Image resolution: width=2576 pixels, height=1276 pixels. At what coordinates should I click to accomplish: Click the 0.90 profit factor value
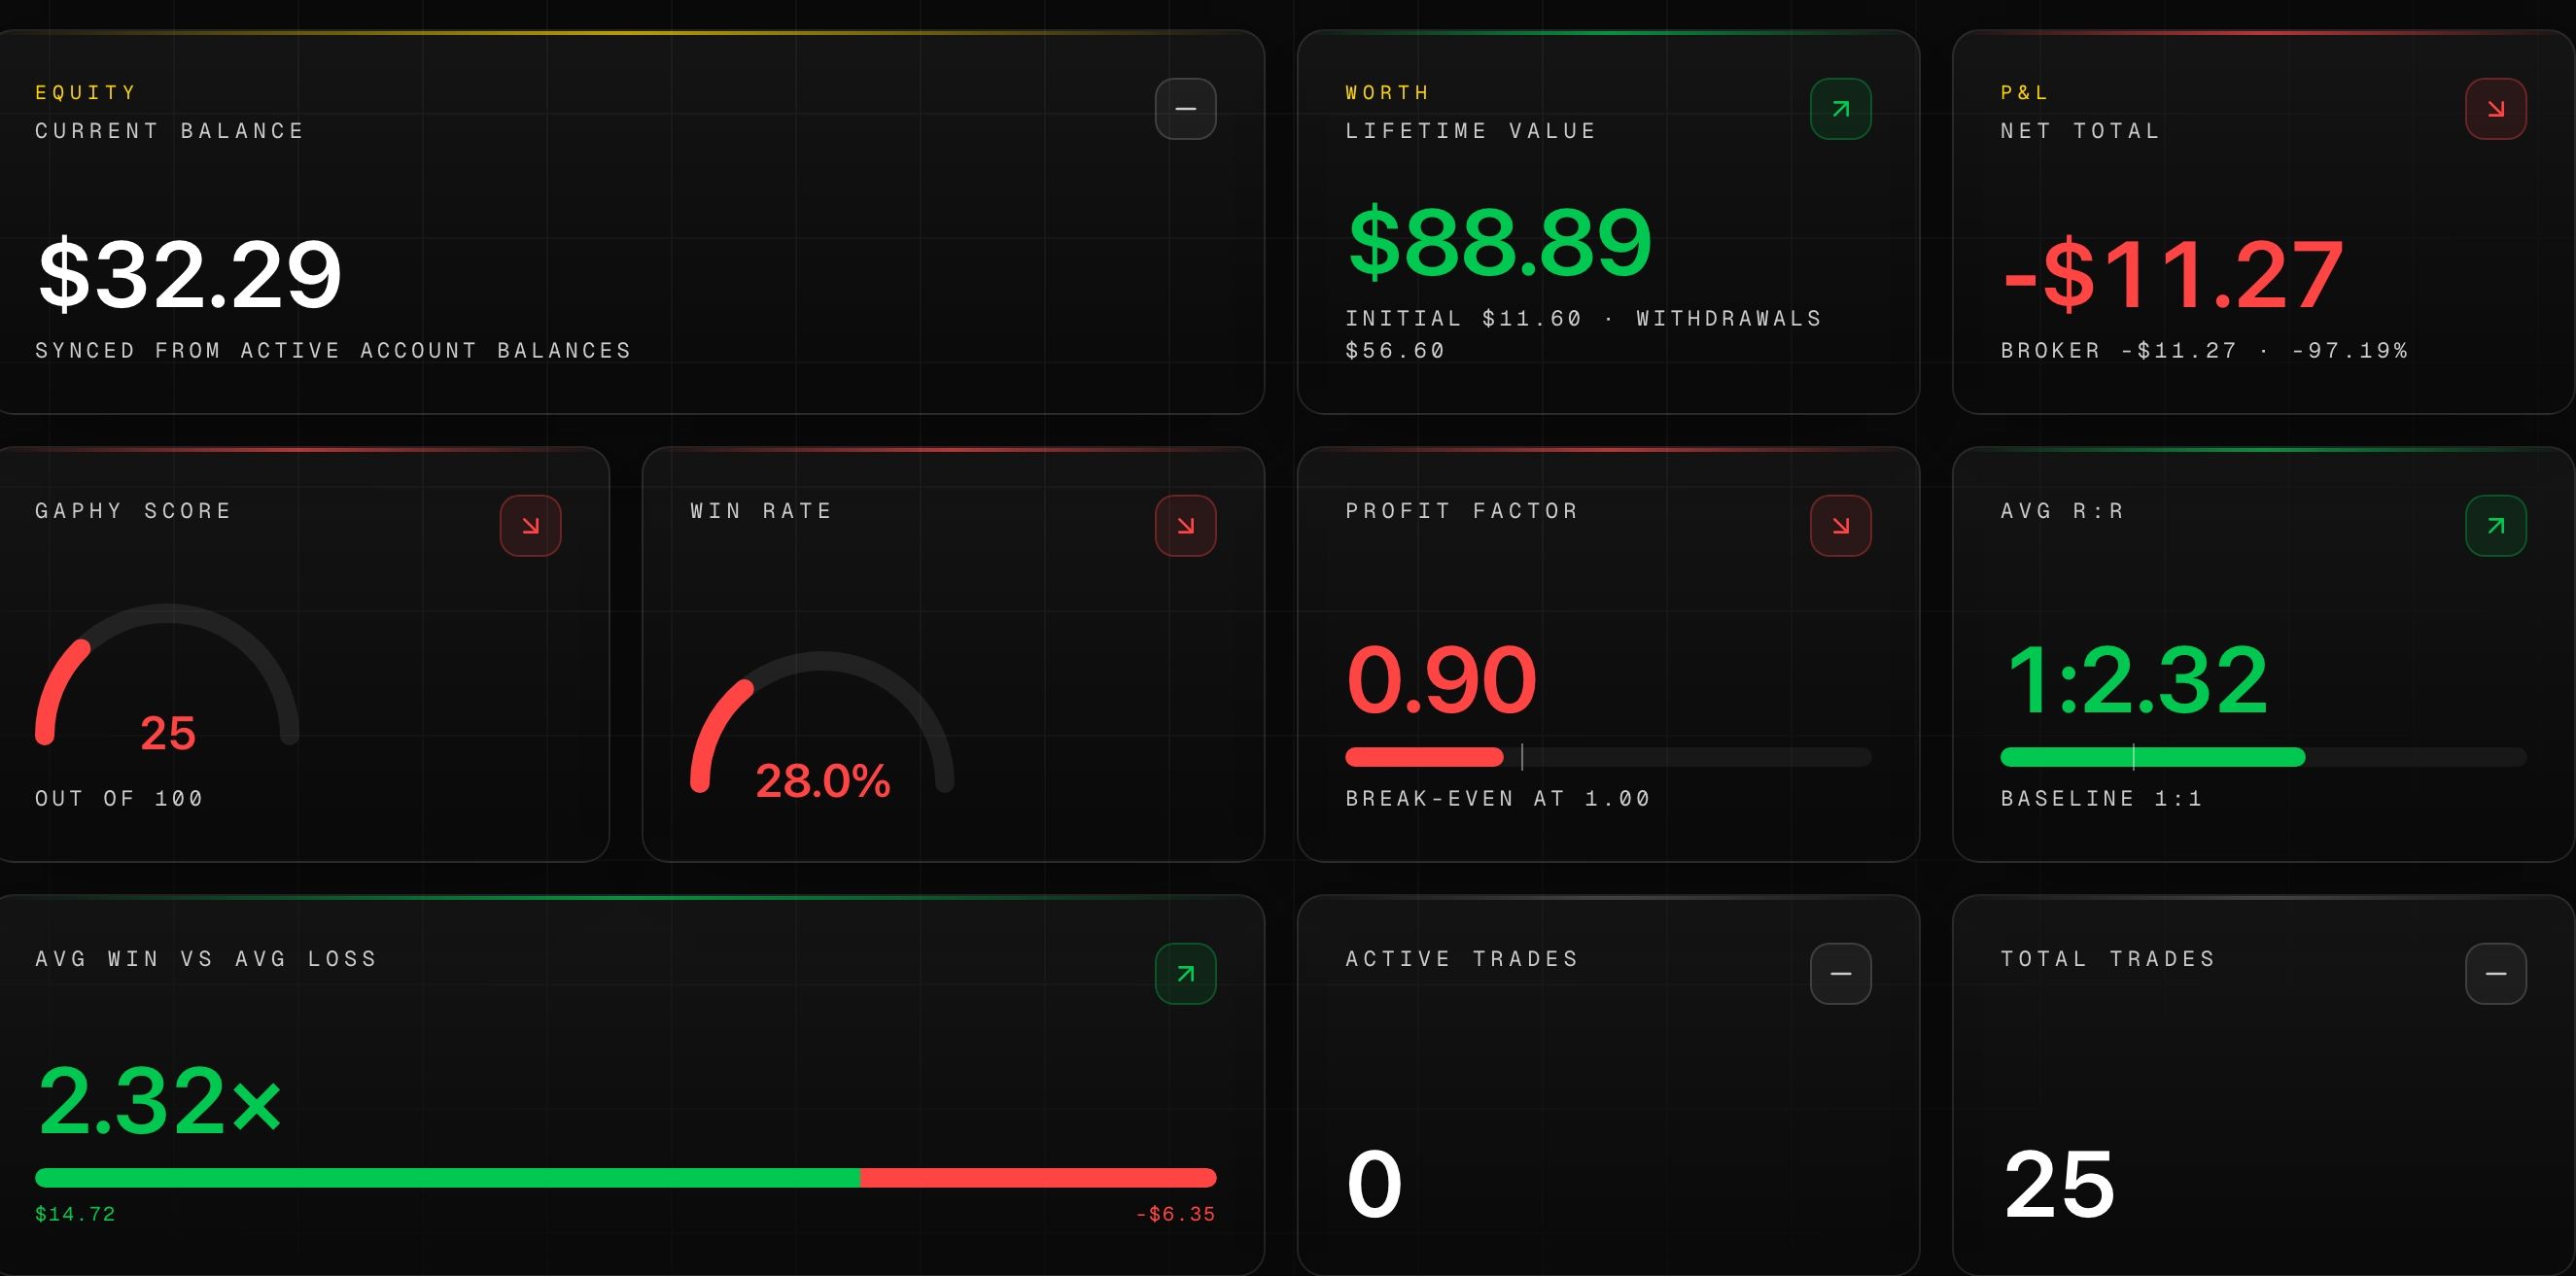click(1441, 681)
